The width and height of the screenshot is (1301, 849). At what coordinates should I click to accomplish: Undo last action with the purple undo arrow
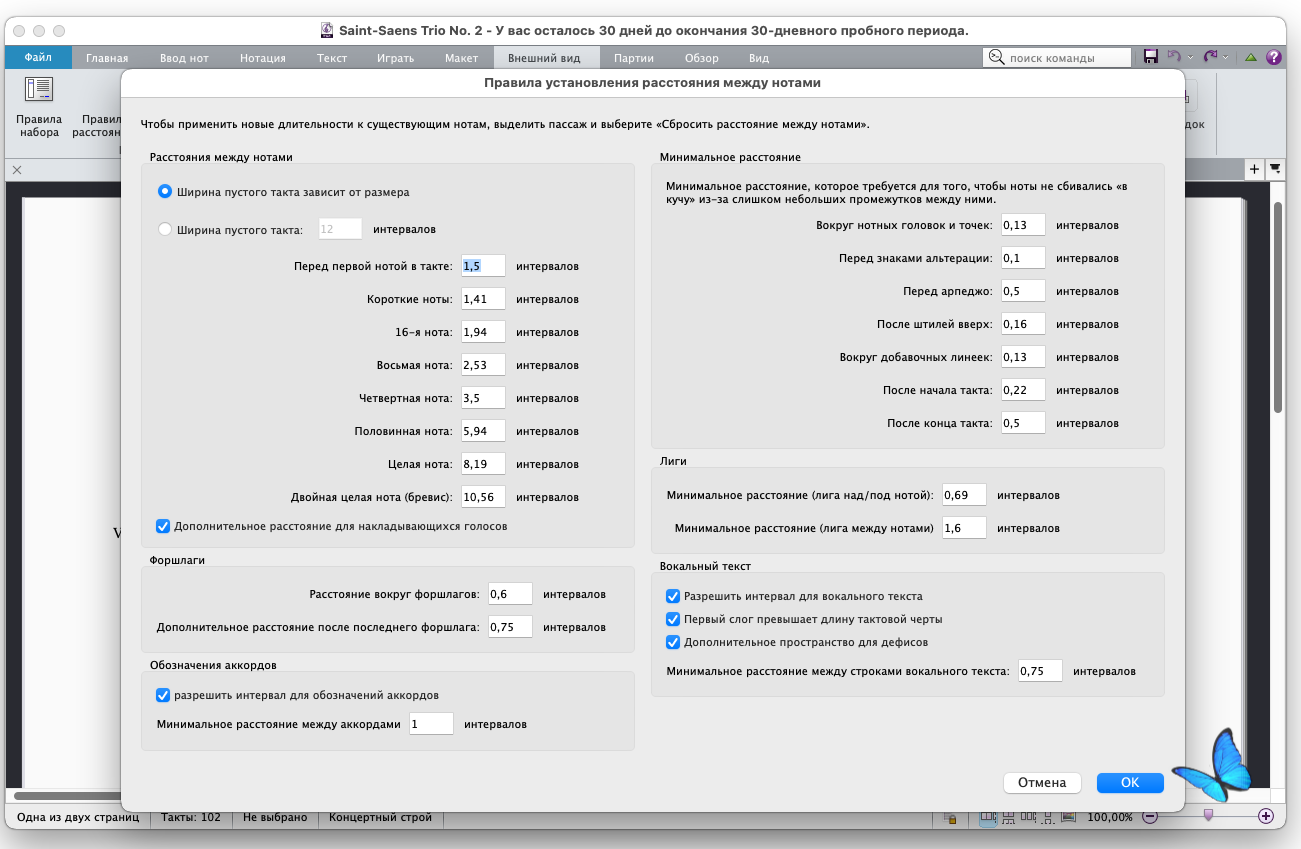1174,58
